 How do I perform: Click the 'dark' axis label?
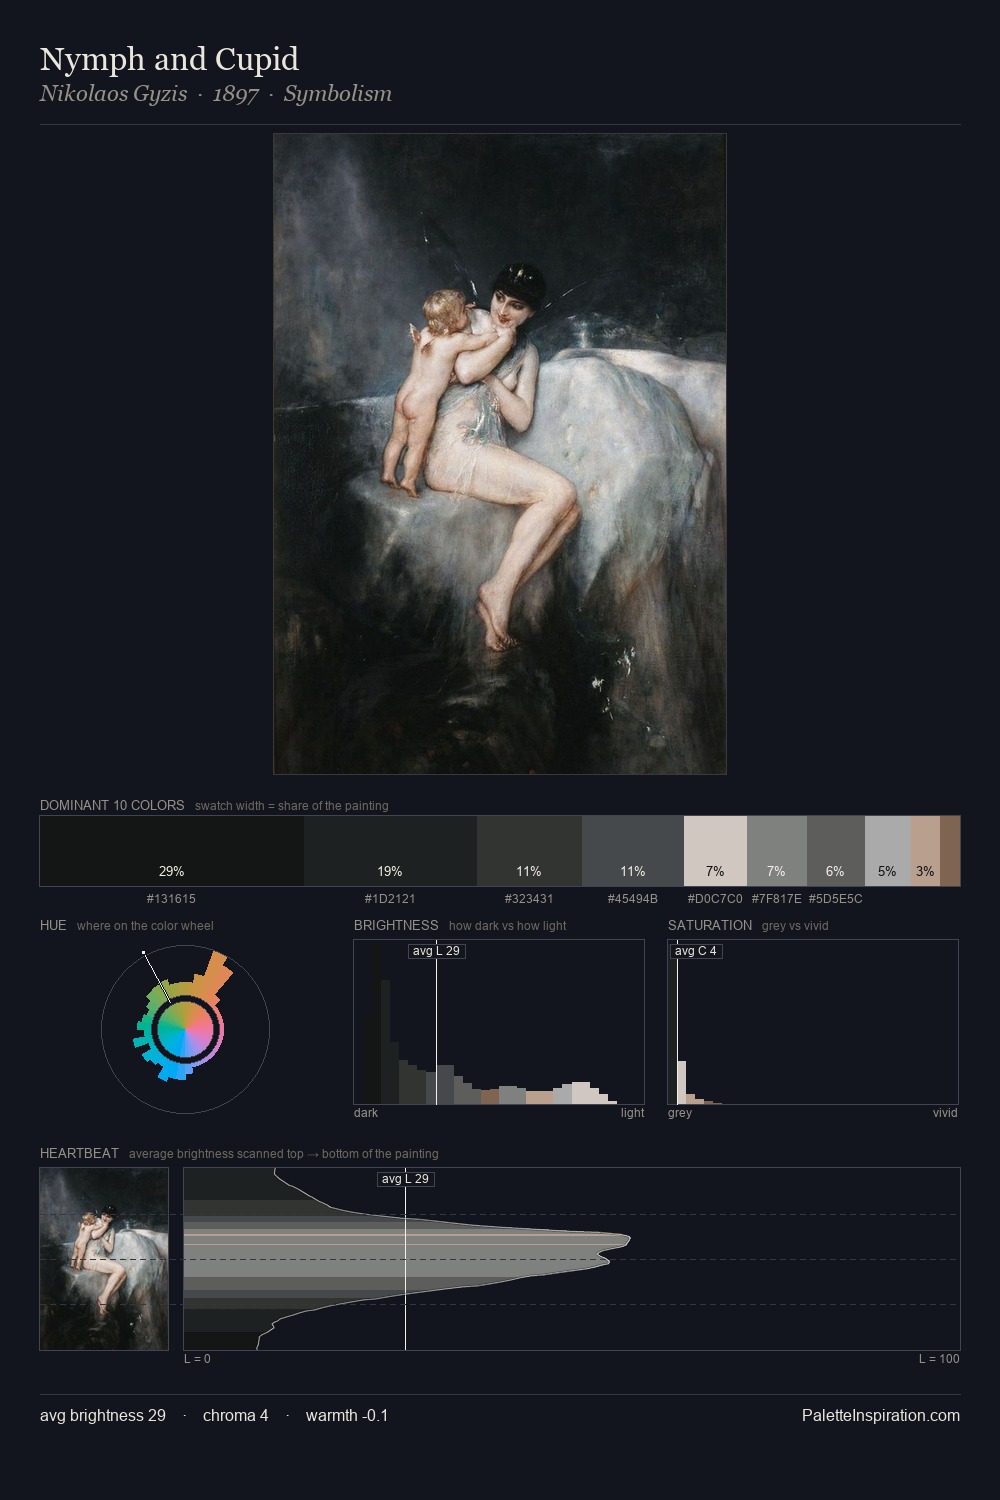point(366,1113)
